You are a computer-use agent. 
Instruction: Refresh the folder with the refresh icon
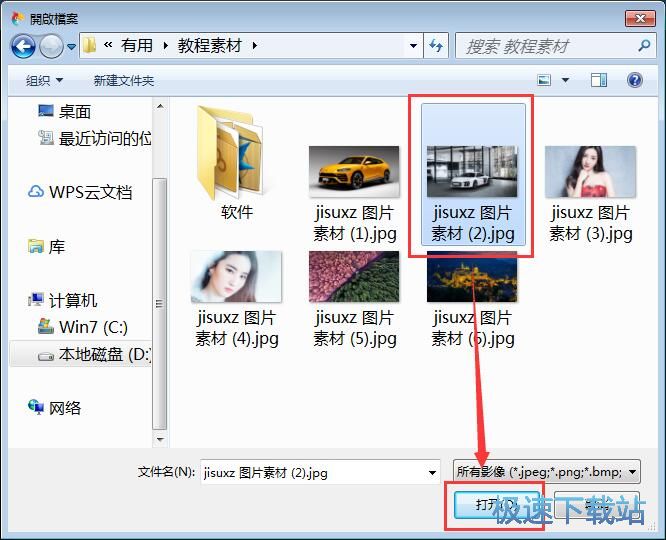[436, 45]
